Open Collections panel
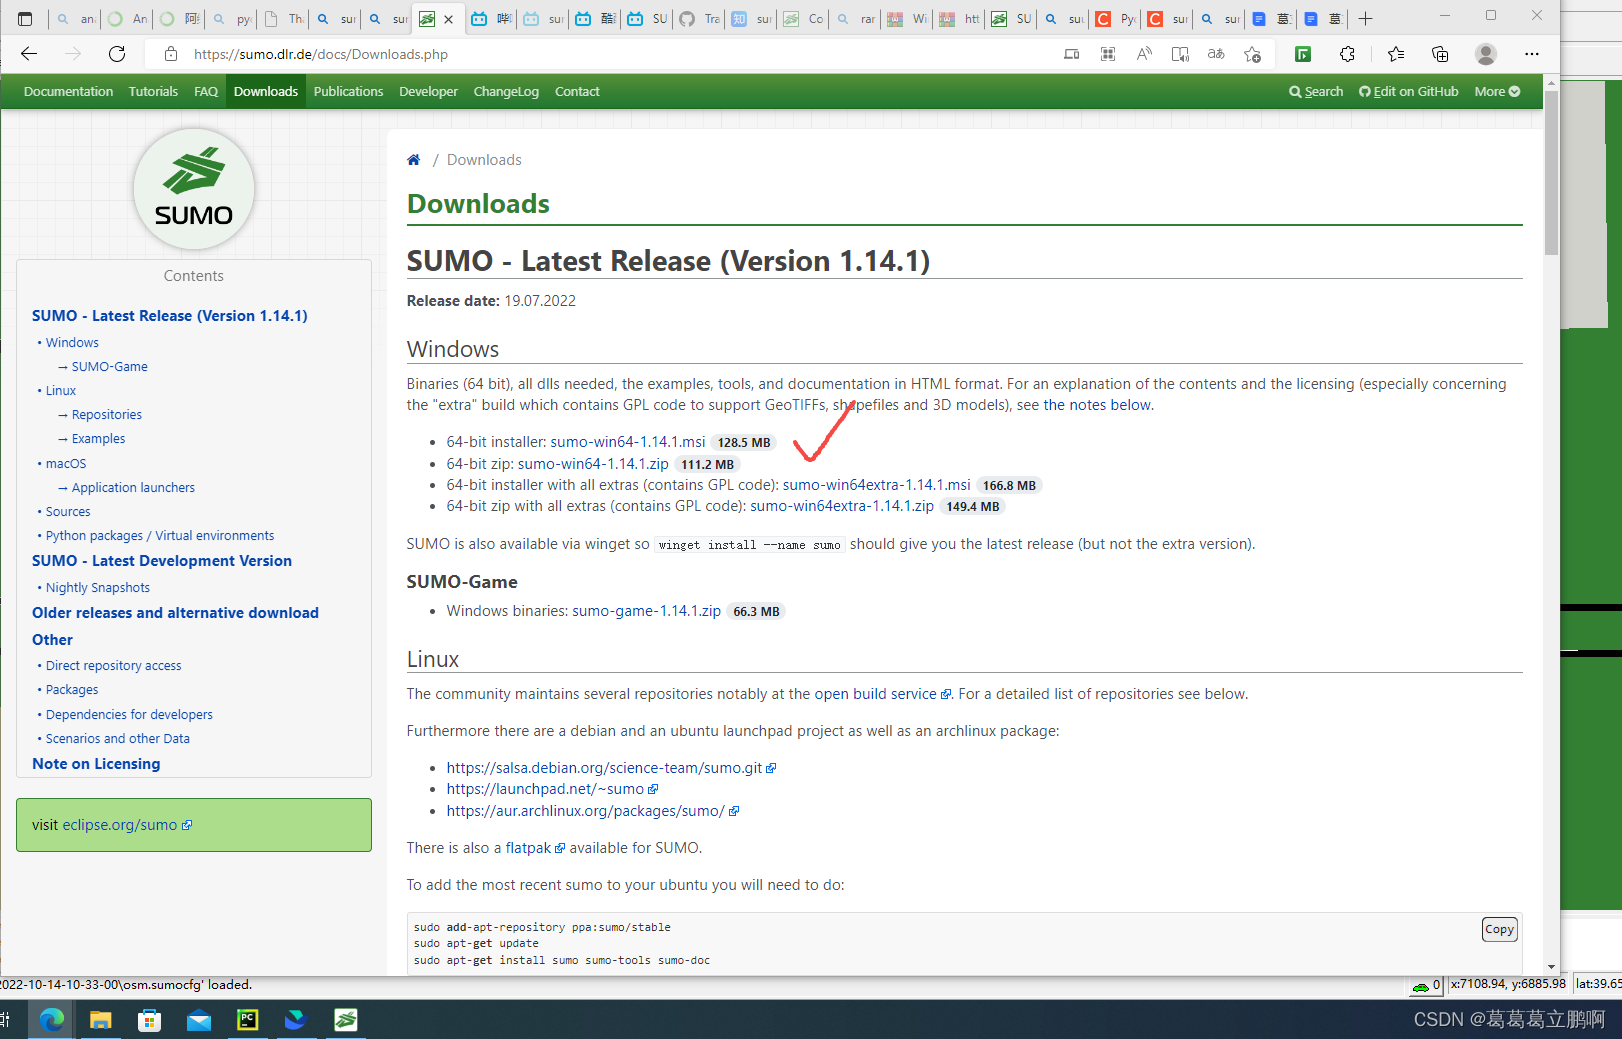Screen dimensions: 1622x1039 point(1440,54)
